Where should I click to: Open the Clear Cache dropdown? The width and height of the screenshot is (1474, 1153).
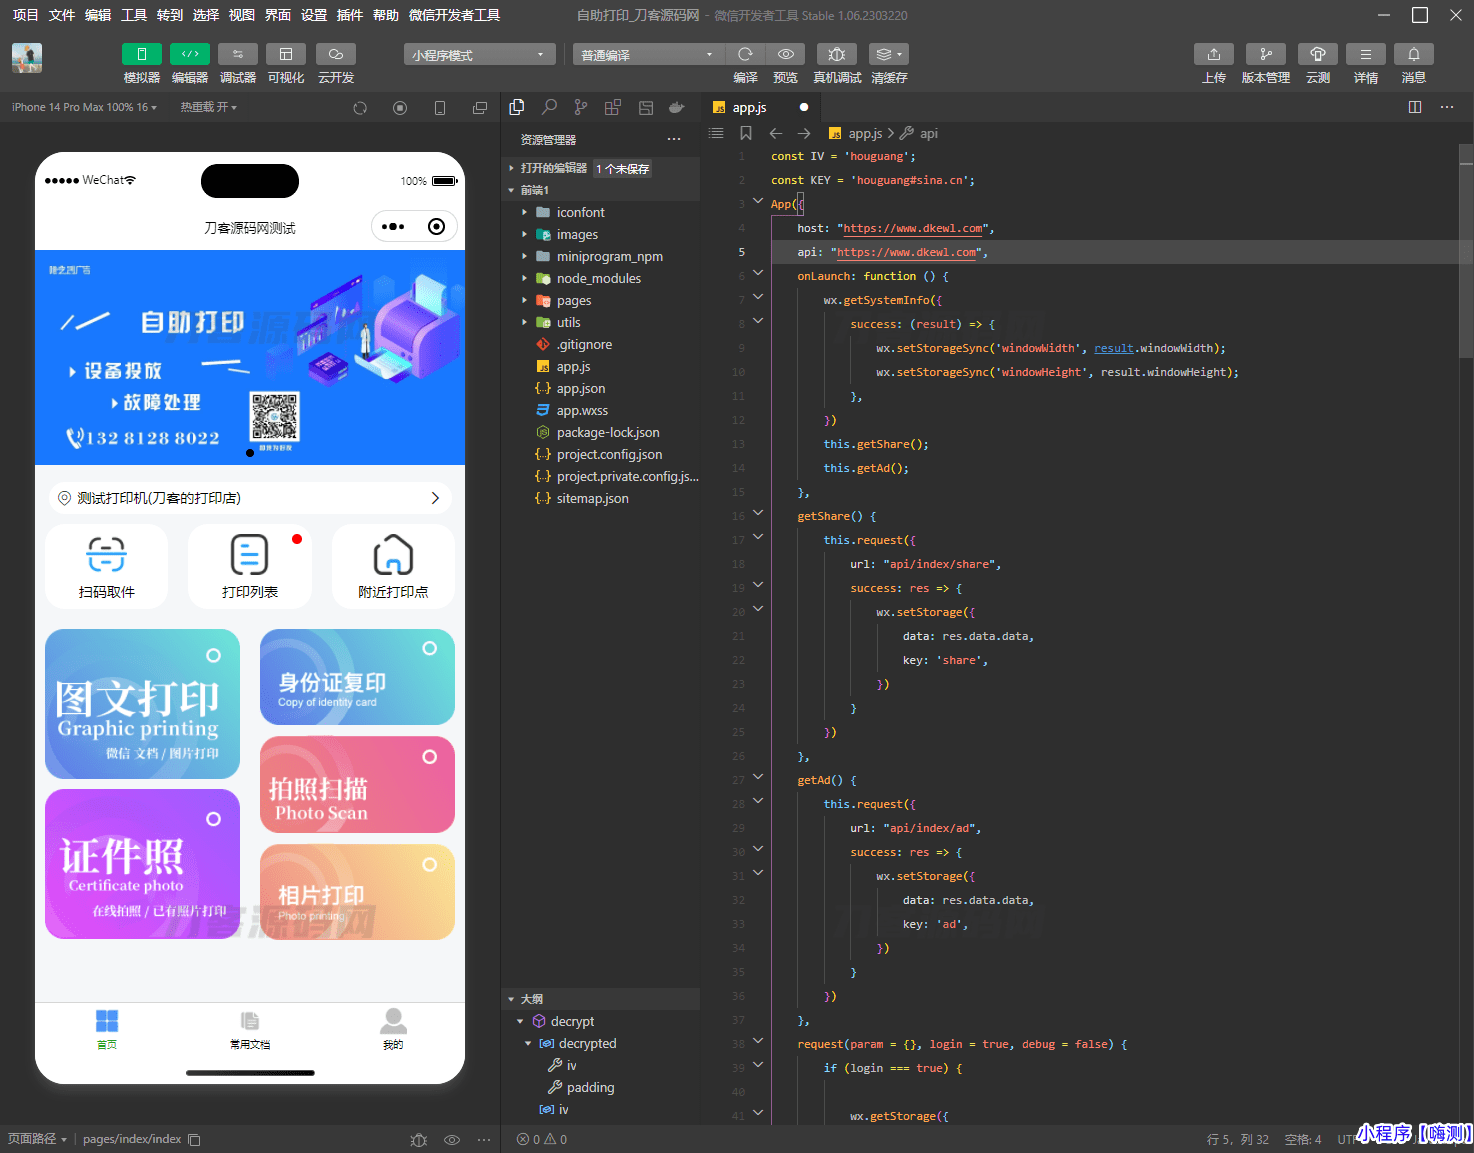(888, 54)
